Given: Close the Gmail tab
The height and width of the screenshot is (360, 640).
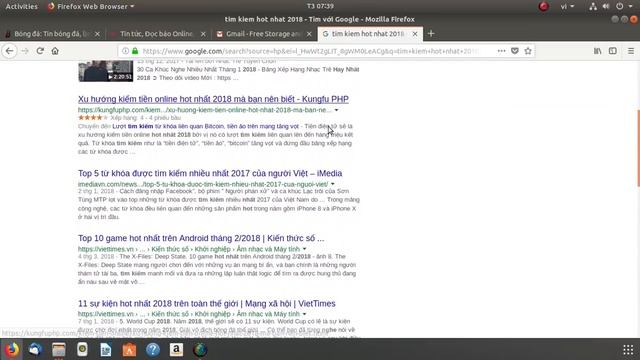Looking at the screenshot, I should pyautogui.click(x=309, y=34).
